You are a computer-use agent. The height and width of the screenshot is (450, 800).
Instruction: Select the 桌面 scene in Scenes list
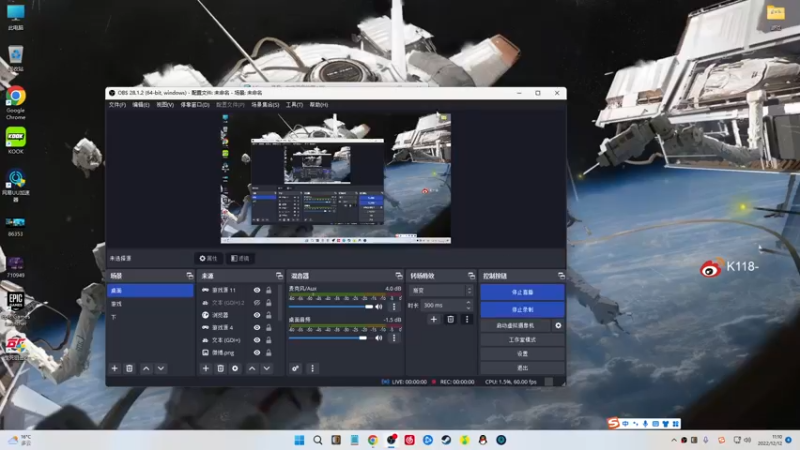click(x=151, y=290)
